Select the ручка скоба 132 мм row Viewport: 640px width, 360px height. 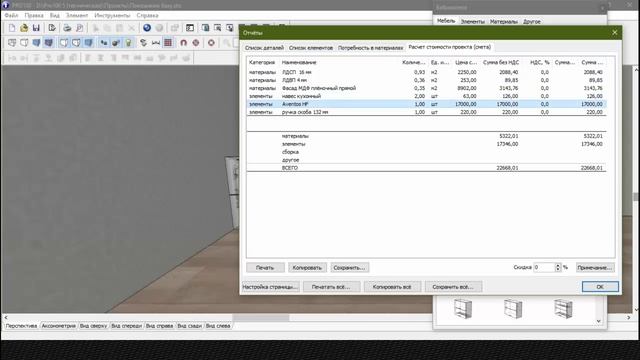(x=426, y=112)
